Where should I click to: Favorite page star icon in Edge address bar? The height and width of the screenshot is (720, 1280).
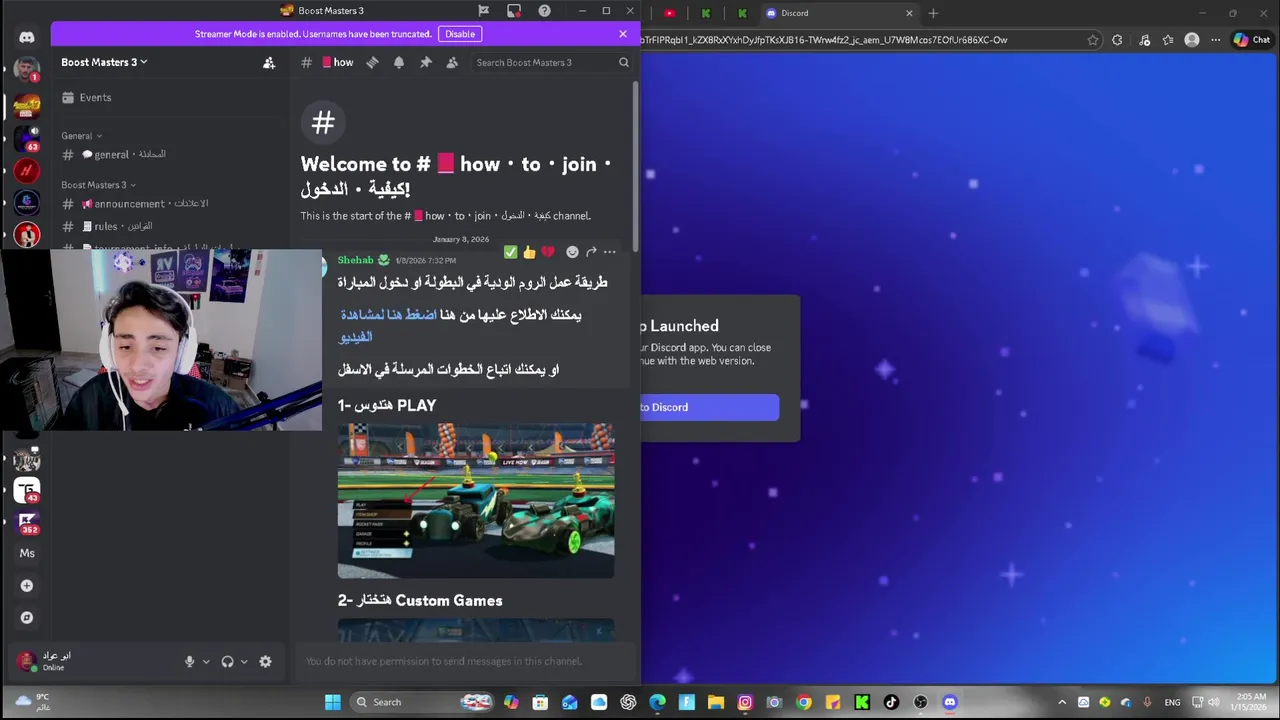pos(1093,40)
